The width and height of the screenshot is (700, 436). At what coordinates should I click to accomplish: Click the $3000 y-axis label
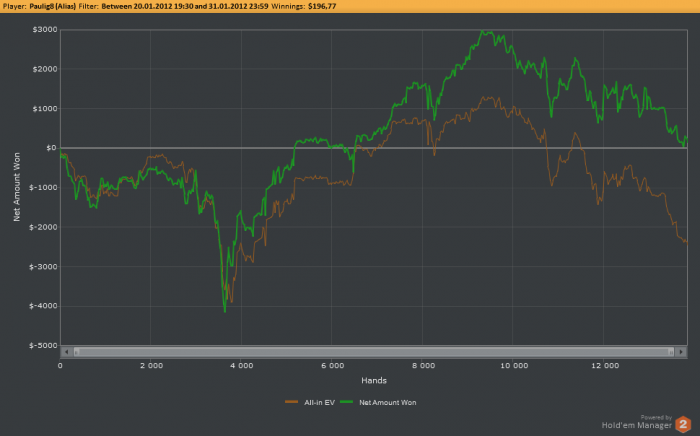[45, 29]
